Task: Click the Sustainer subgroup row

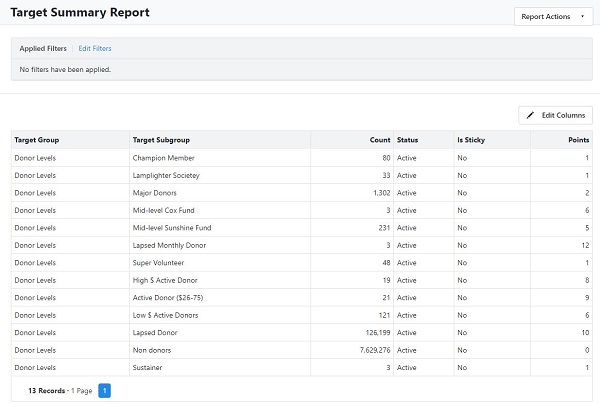Action: (x=302, y=368)
